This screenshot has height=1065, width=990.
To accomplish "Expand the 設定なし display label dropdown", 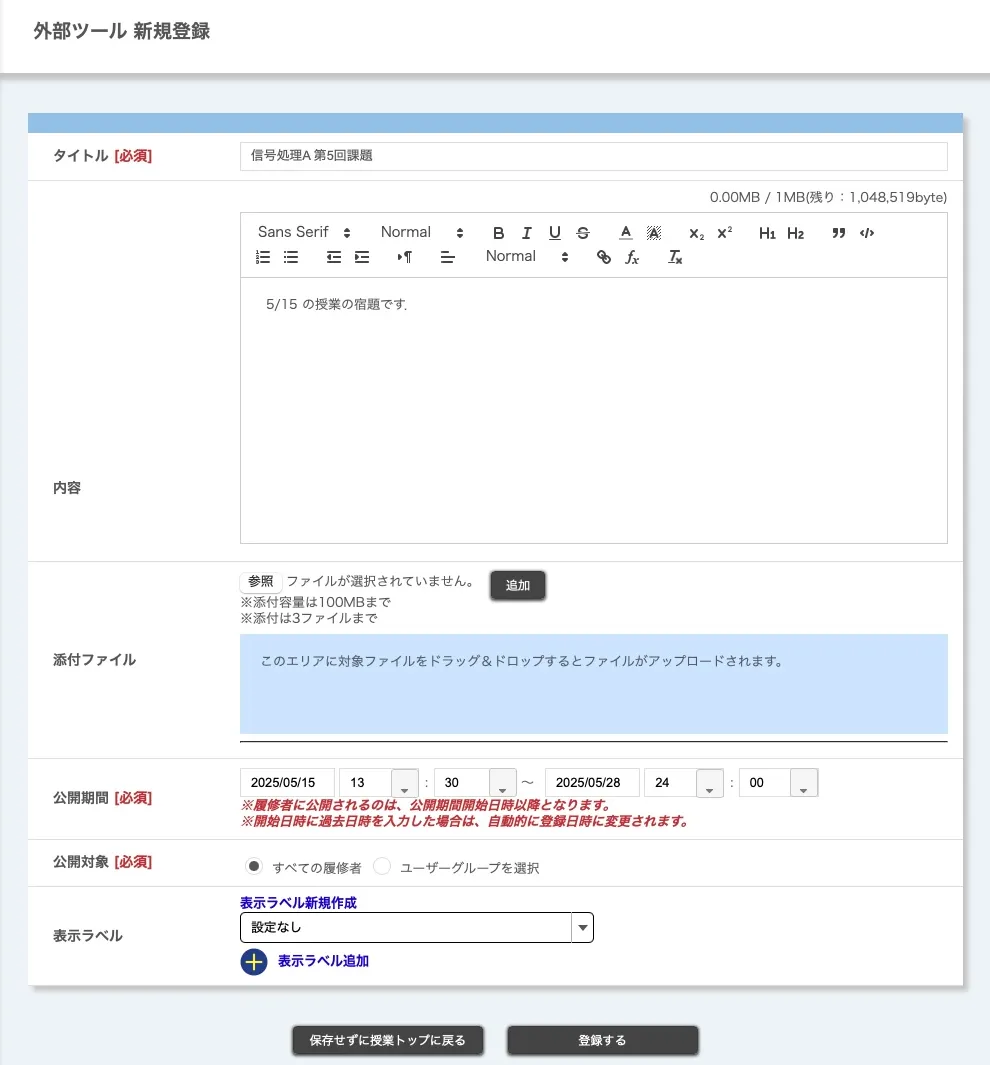I will [582, 928].
